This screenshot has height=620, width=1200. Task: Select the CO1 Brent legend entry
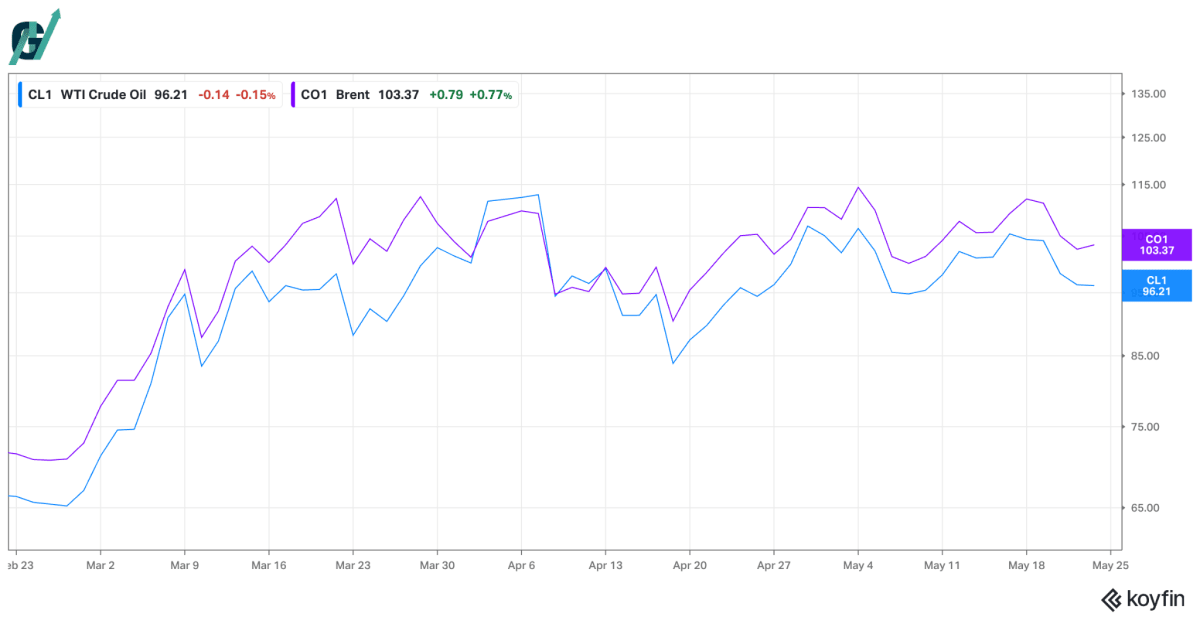tap(404, 95)
